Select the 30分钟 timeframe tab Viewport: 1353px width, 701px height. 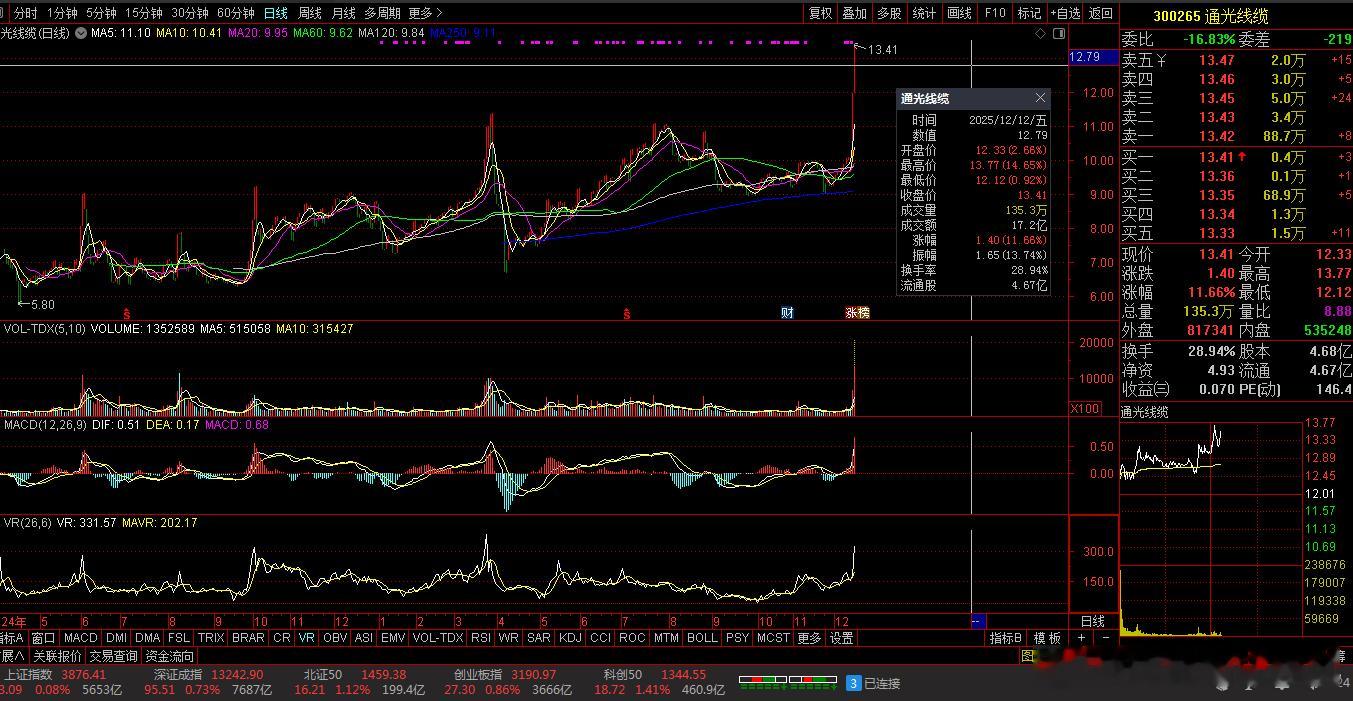click(x=190, y=13)
